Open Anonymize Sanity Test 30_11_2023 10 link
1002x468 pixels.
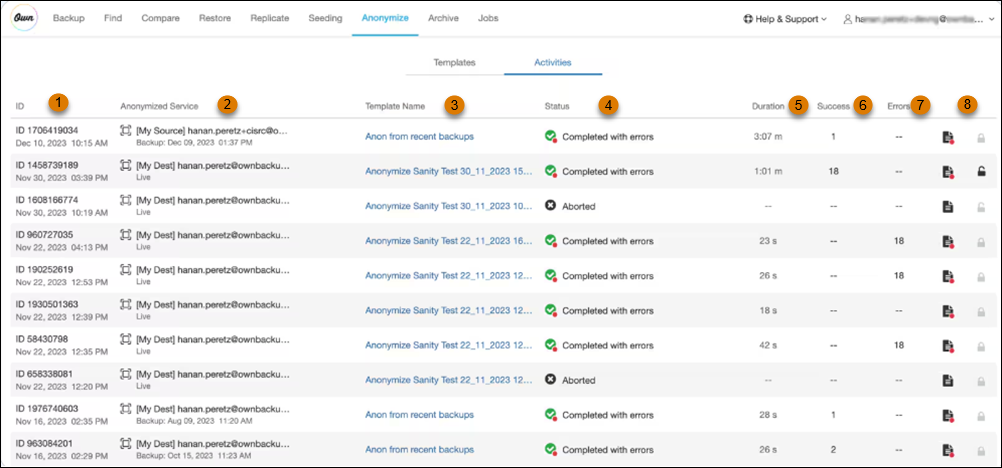(448, 206)
